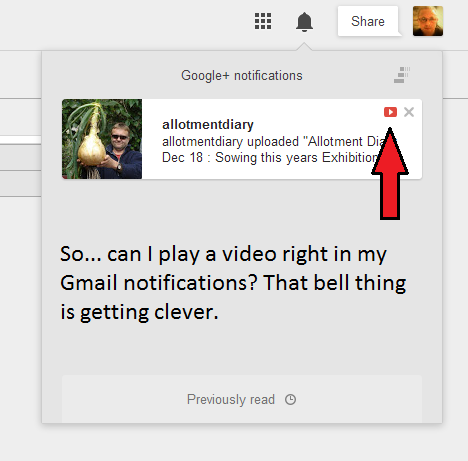468x461 pixels.
Task: Click the 'Gmail notifications? That bell thing' line
Action: [x=233, y=283]
